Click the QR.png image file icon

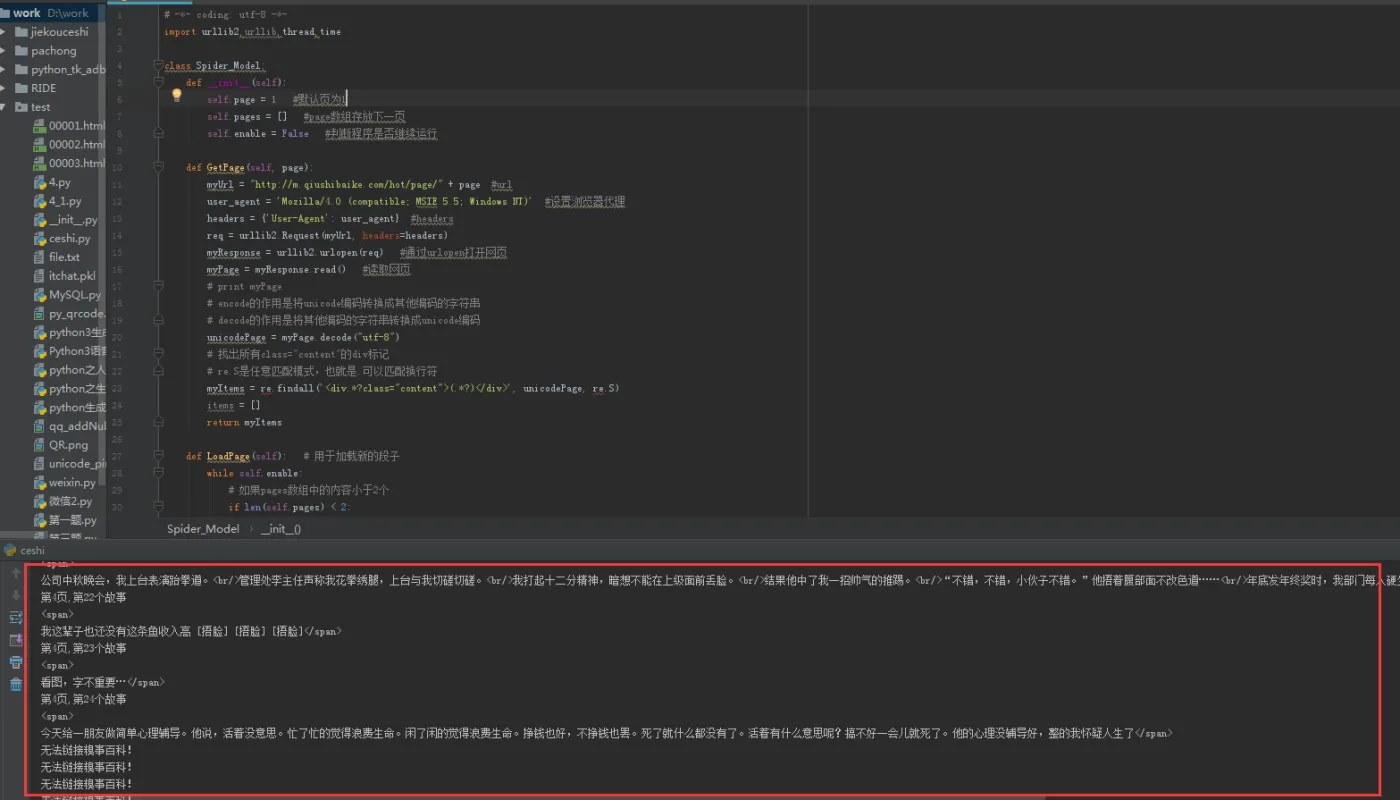pyautogui.click(x=39, y=445)
